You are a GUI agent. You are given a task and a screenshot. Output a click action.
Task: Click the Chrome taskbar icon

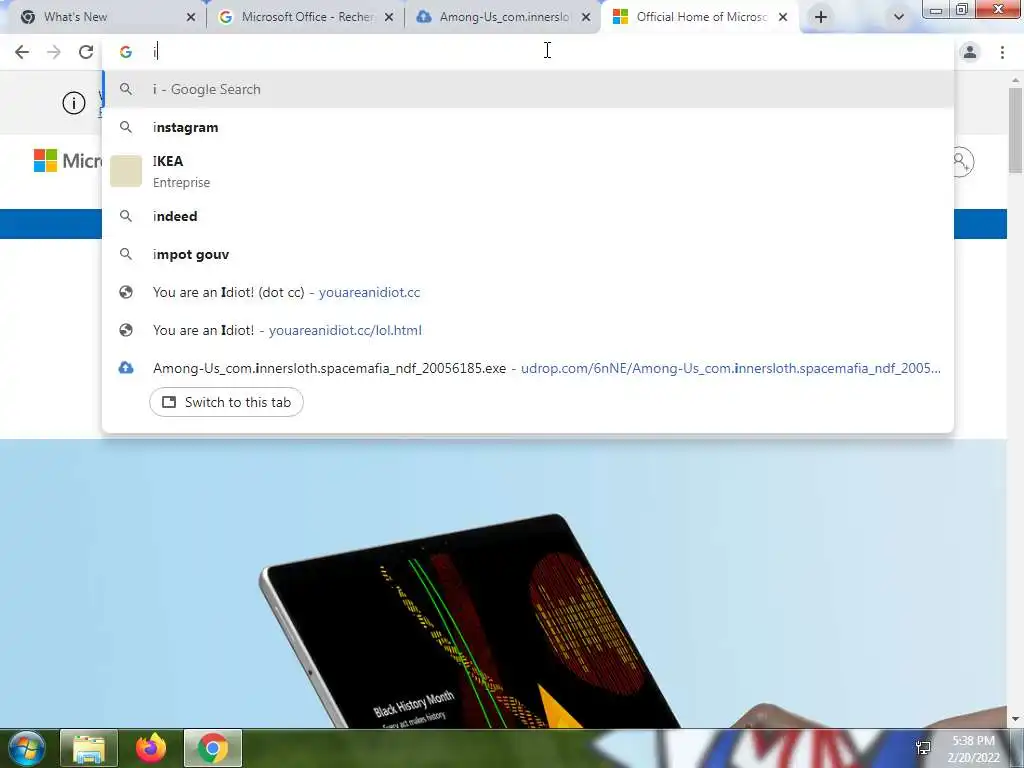213,748
